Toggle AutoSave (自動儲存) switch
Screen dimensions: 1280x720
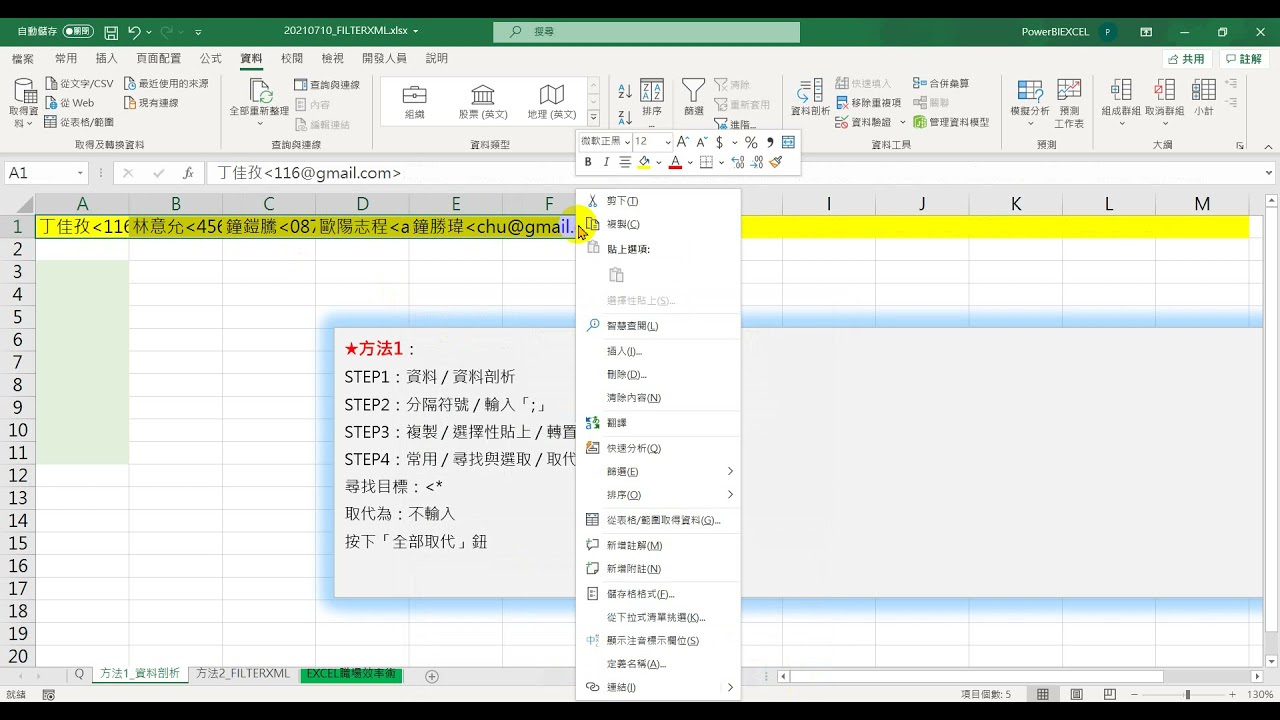[78, 32]
